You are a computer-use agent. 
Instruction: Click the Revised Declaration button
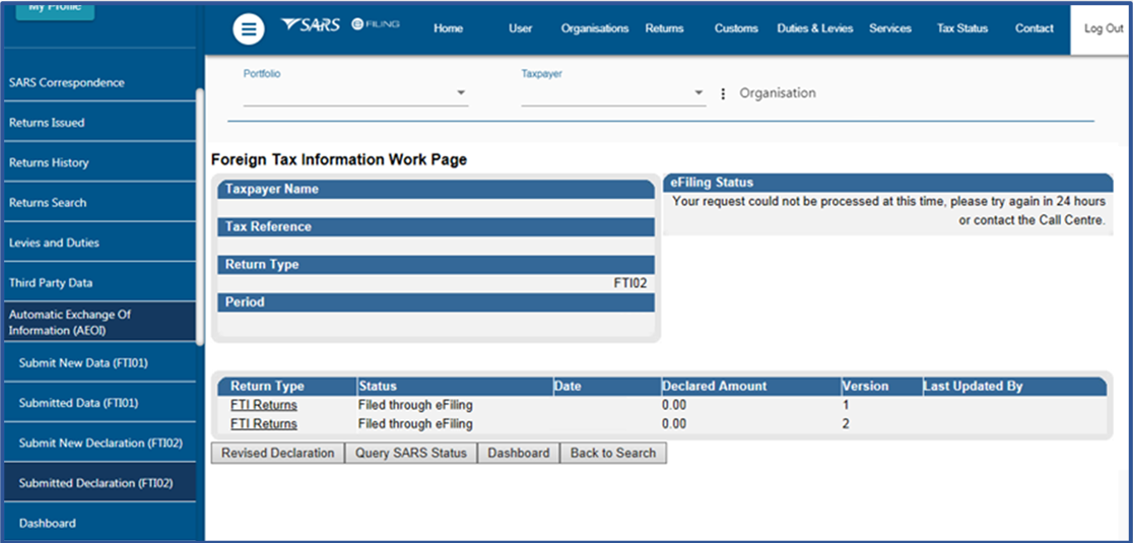point(278,453)
